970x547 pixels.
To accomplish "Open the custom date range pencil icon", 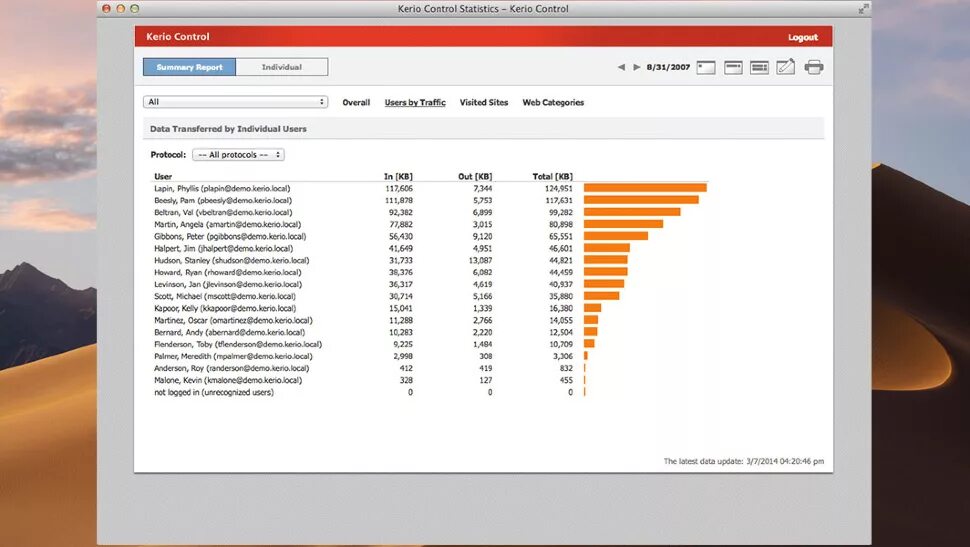I will [786, 67].
